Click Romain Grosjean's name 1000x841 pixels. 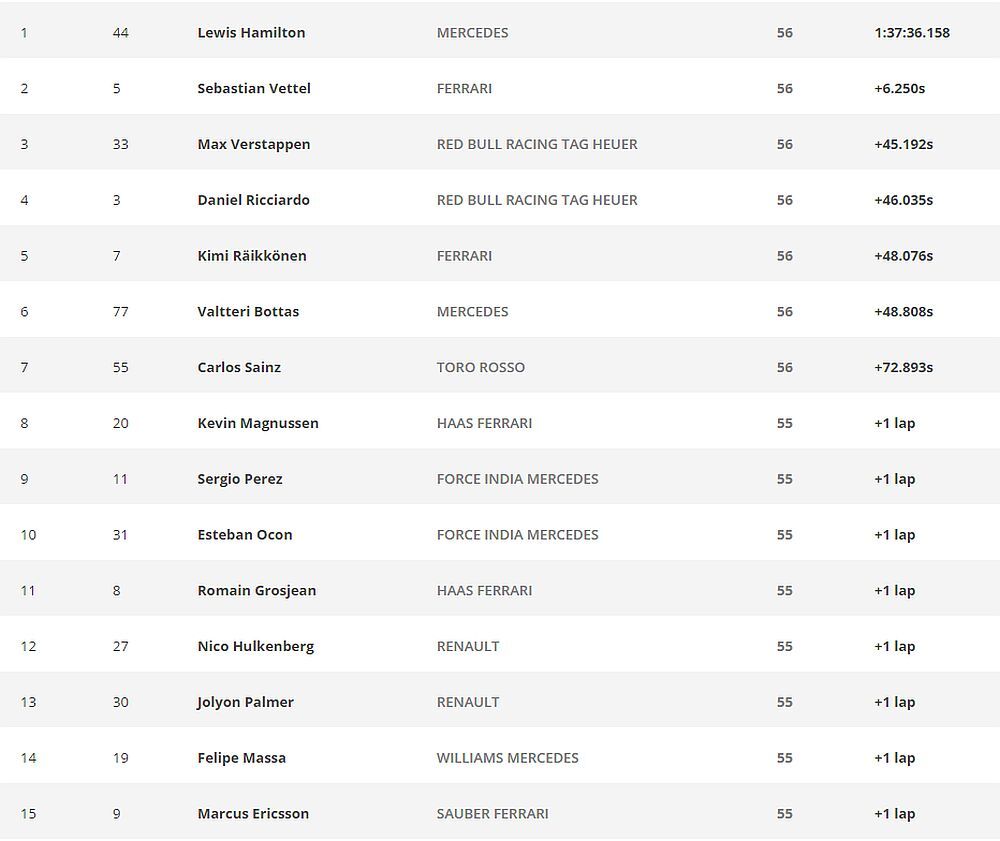tap(256, 591)
